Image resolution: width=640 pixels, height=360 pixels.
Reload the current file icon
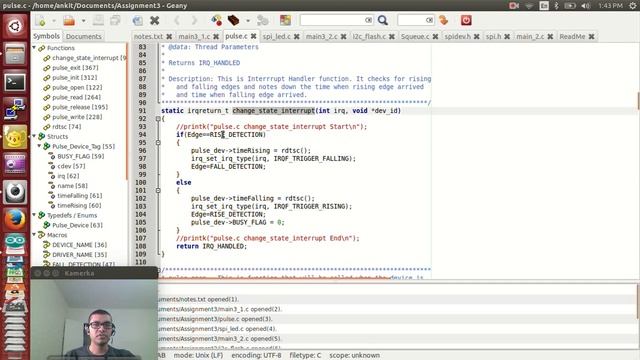click(x=138, y=20)
